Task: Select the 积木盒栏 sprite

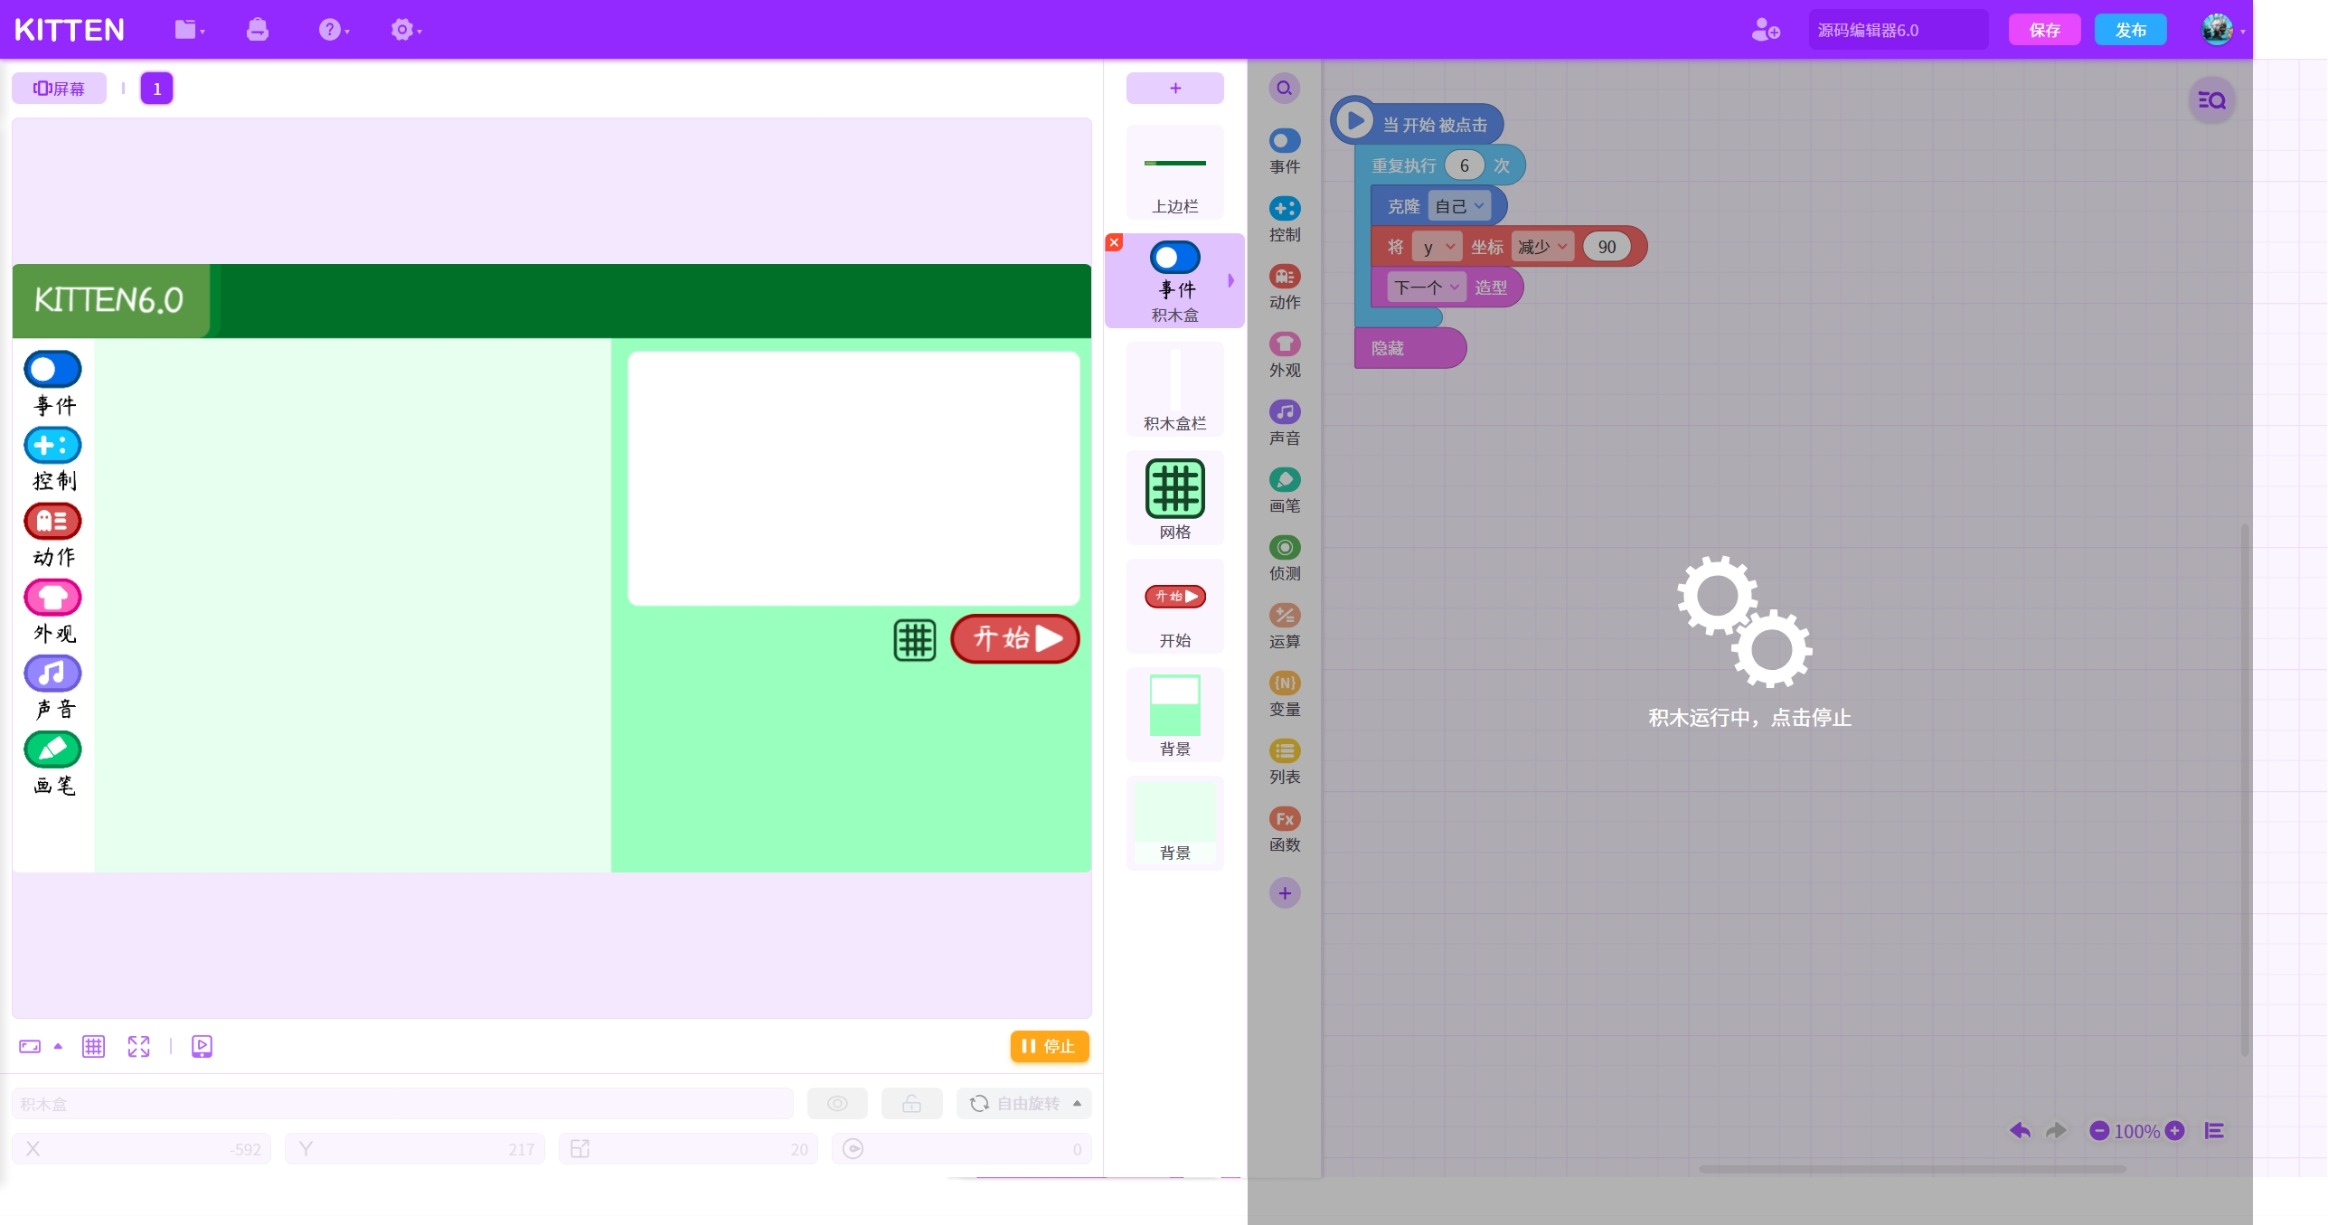Action: tap(1175, 389)
